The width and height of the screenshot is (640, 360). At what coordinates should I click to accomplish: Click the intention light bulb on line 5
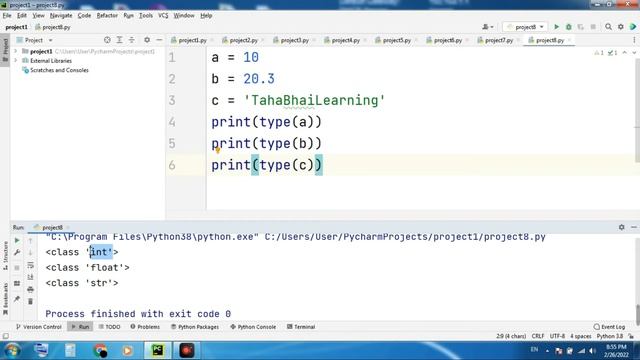point(218,151)
